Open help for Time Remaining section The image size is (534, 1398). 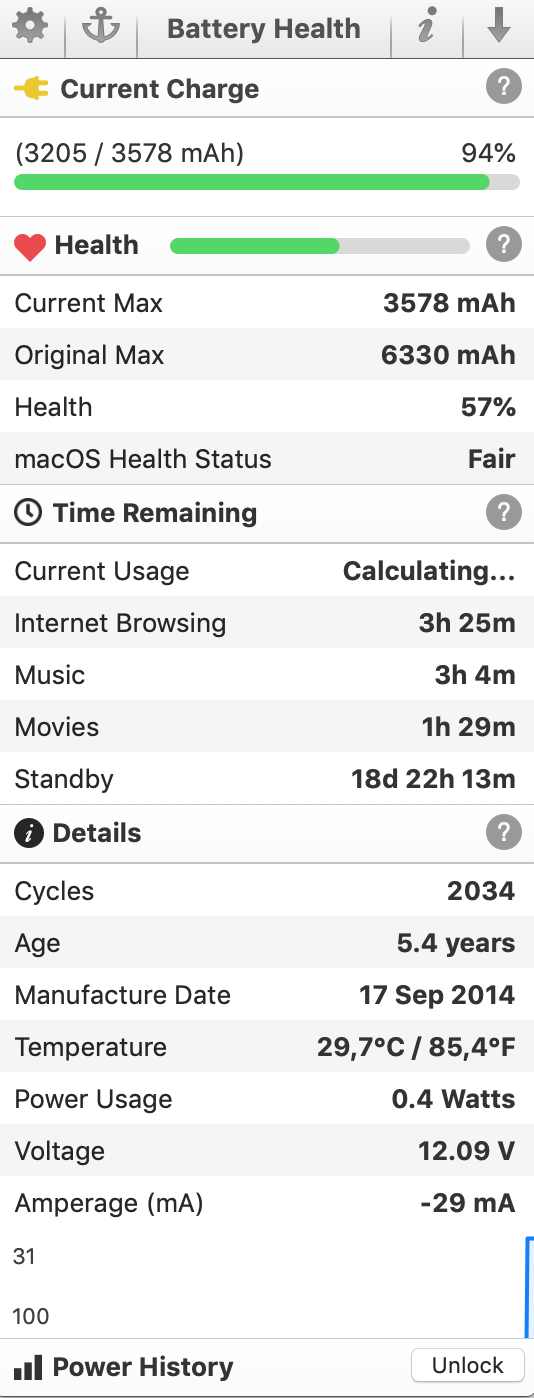[504, 512]
